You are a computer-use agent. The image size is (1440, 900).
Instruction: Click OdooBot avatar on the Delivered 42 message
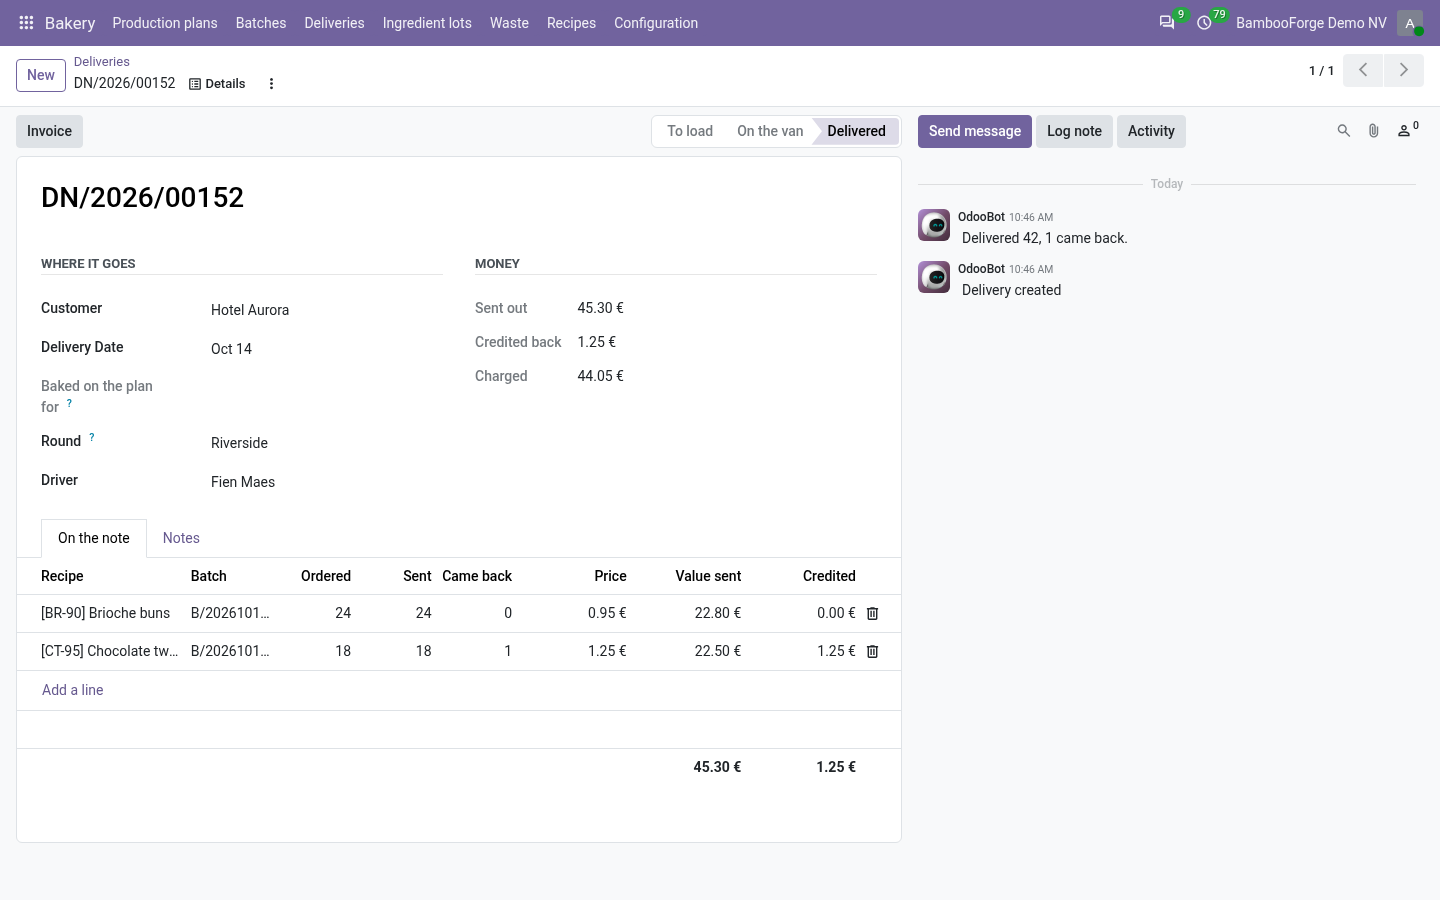click(x=934, y=226)
